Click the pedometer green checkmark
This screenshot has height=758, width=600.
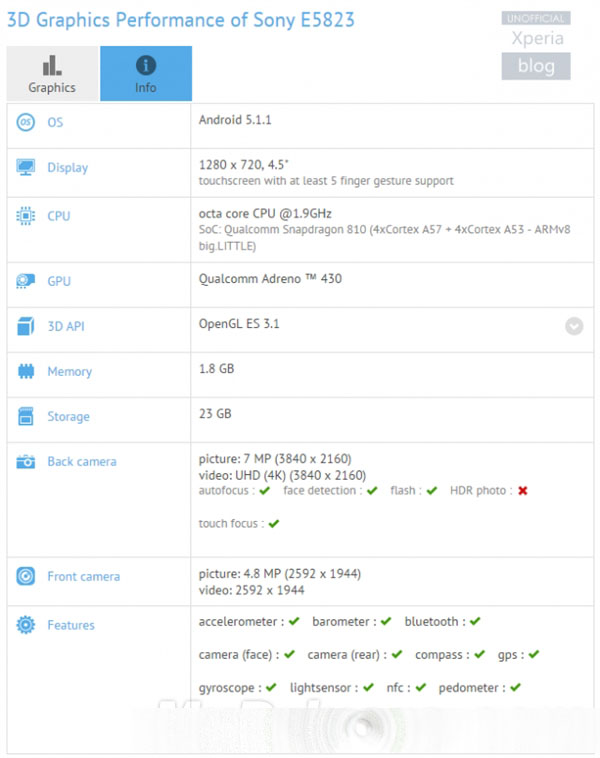click(x=515, y=687)
